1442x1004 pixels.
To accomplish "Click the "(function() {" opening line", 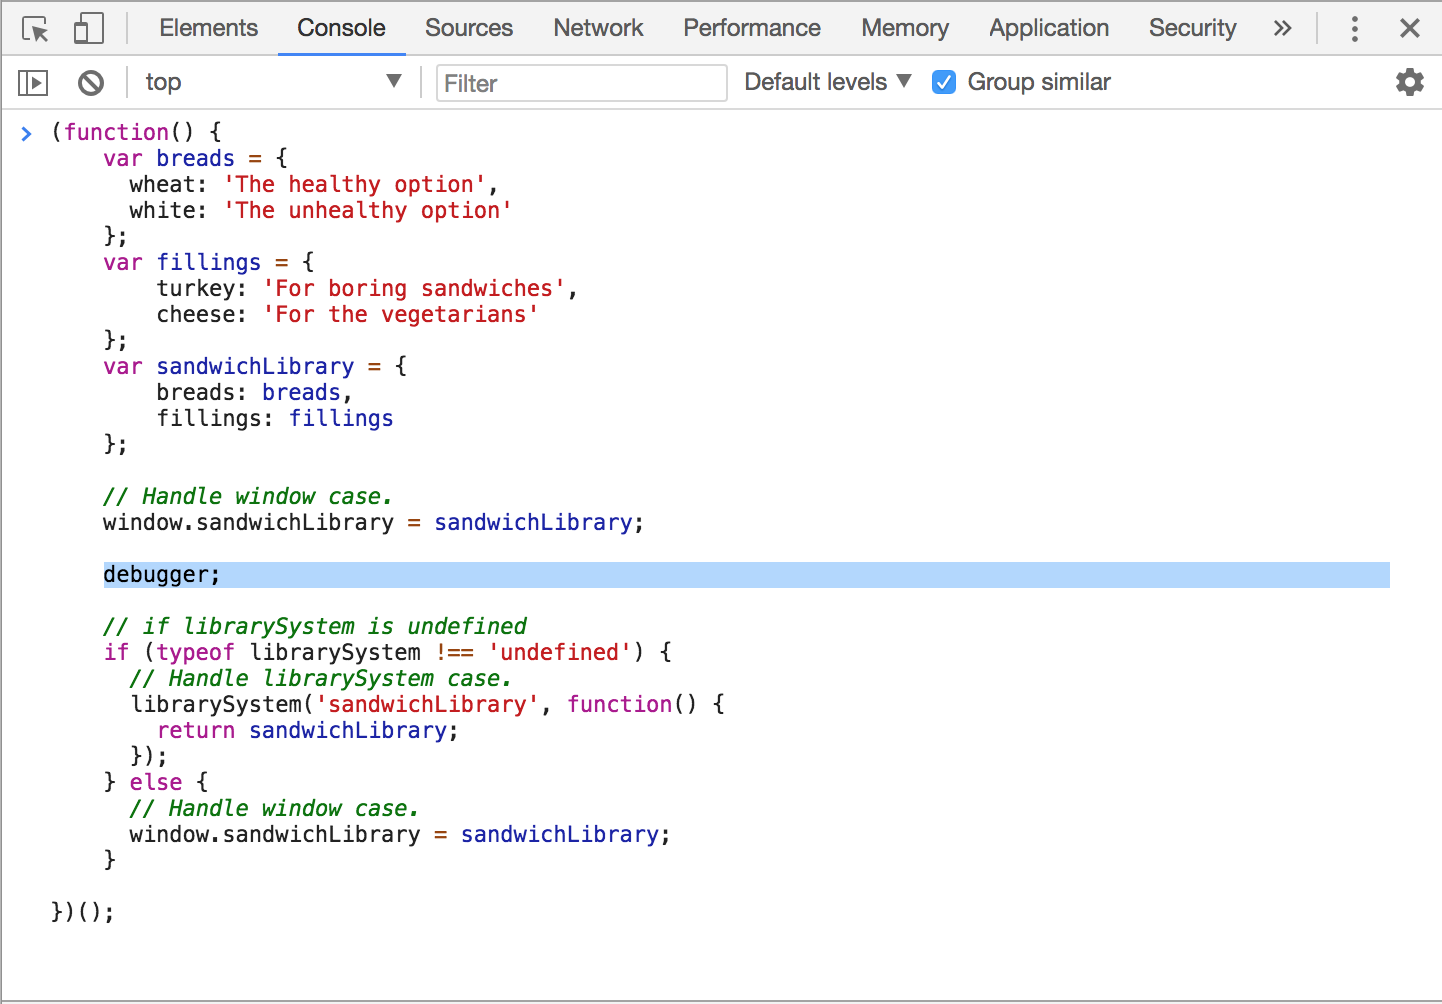I will pyautogui.click(x=137, y=133).
